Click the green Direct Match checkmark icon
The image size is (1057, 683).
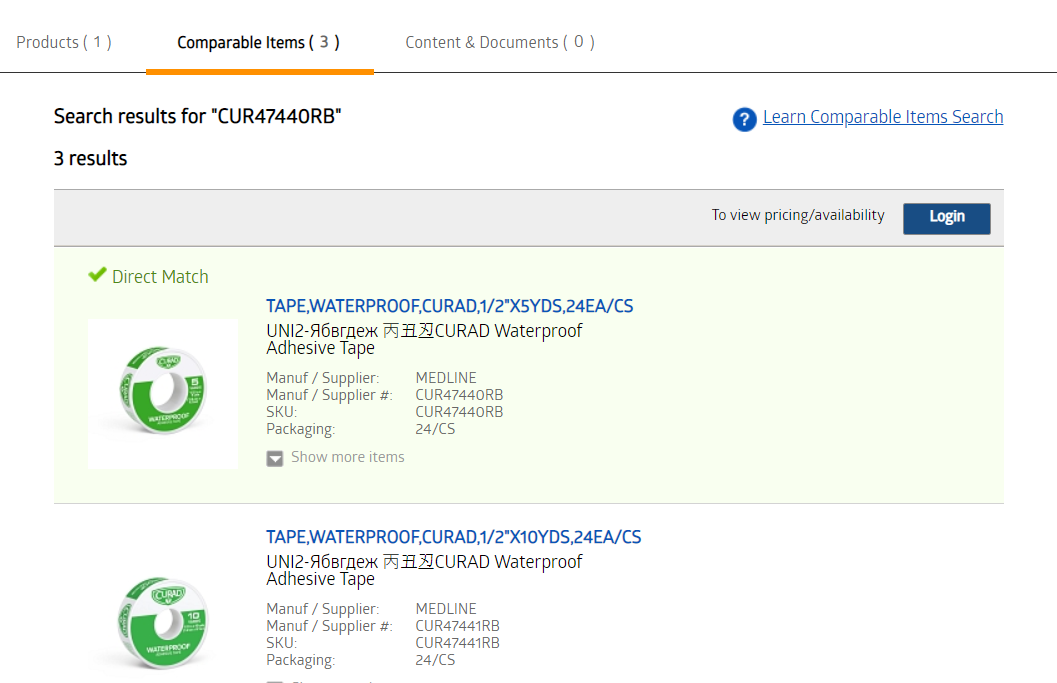[97, 274]
